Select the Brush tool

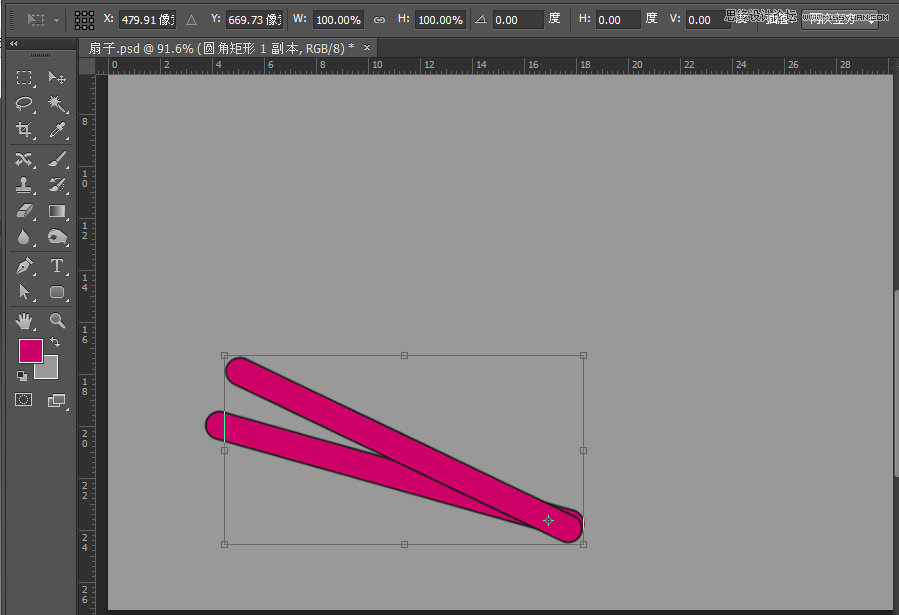click(56, 159)
